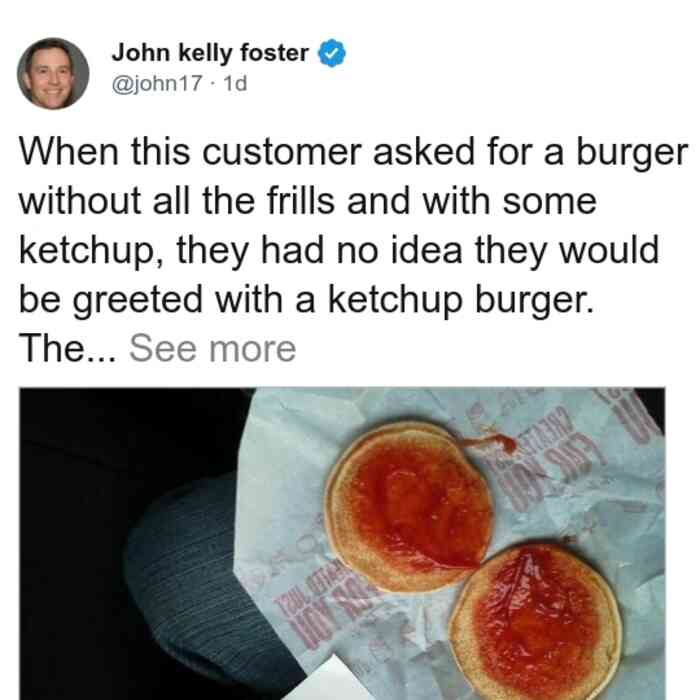Click the truncated 'The...' text
700x700 pixels.
coord(68,349)
